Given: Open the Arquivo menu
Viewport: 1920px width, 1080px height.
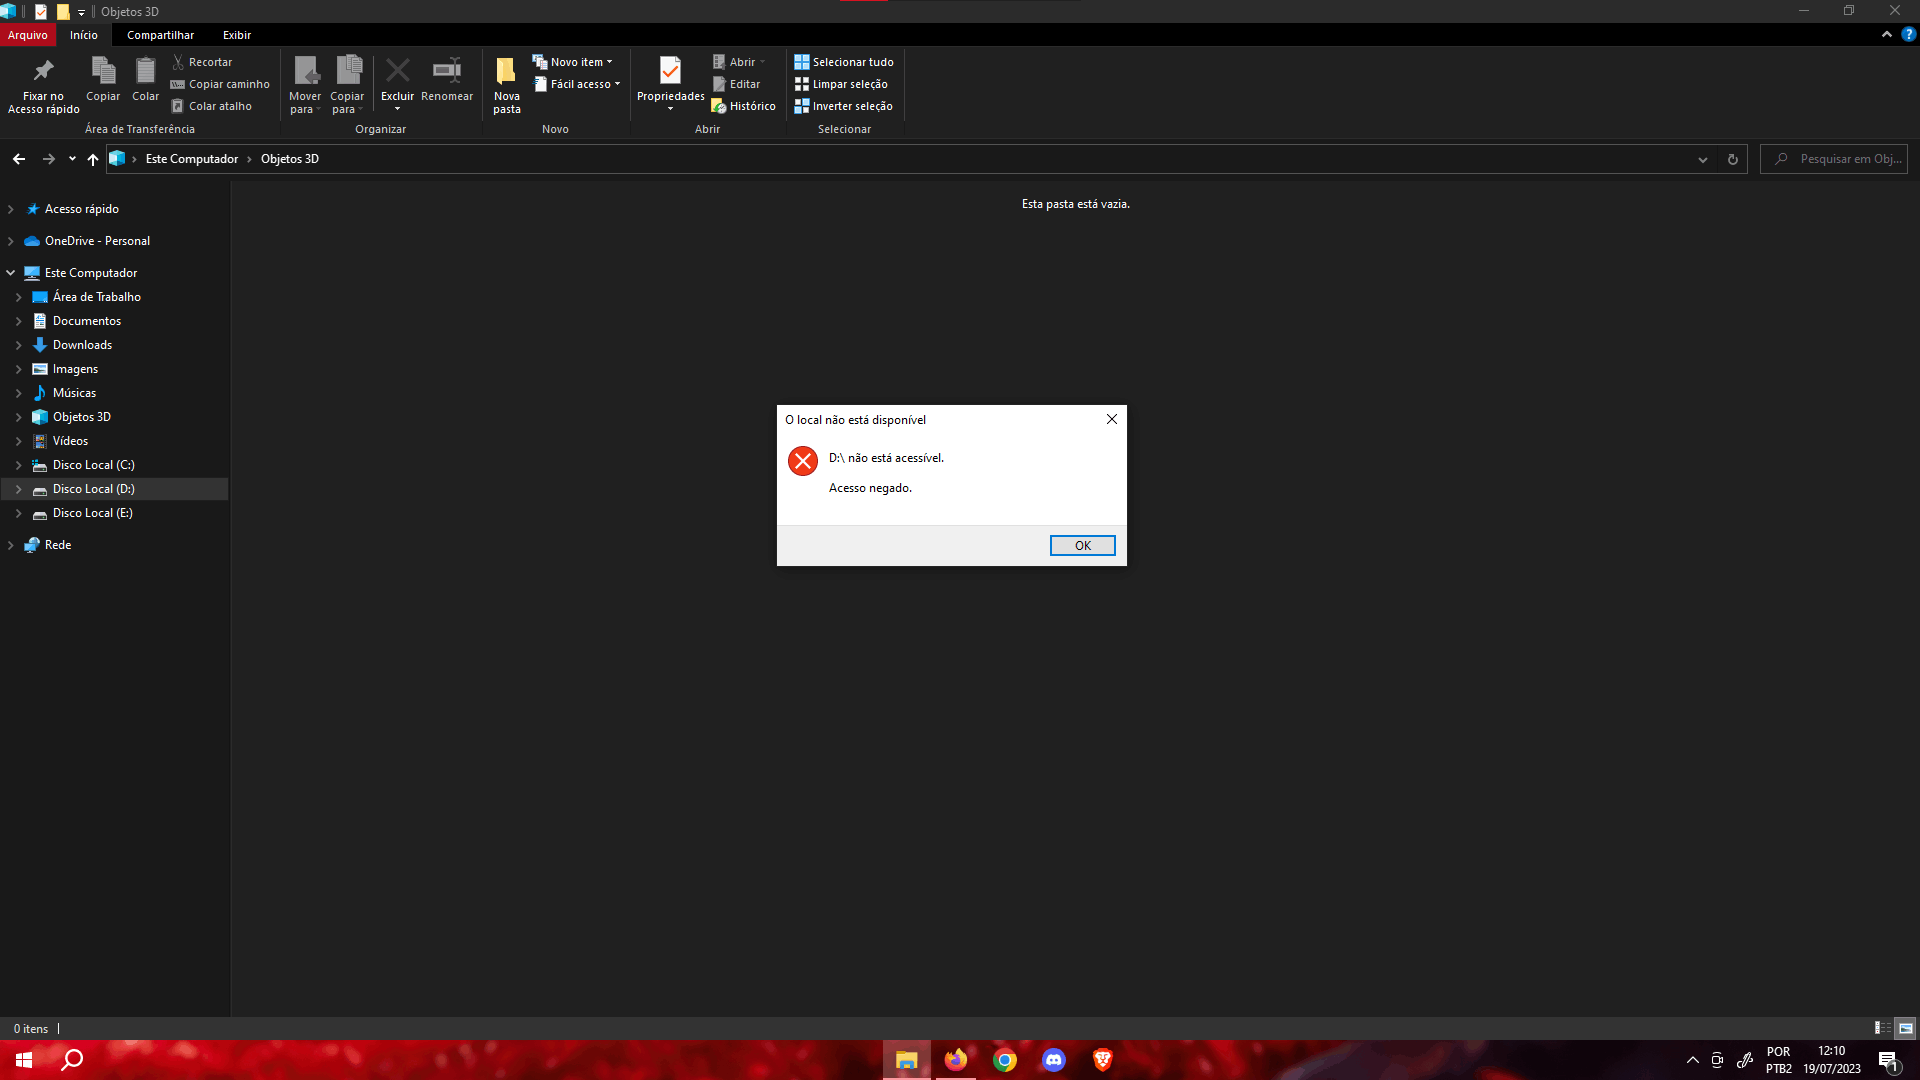Looking at the screenshot, I should [x=27, y=35].
